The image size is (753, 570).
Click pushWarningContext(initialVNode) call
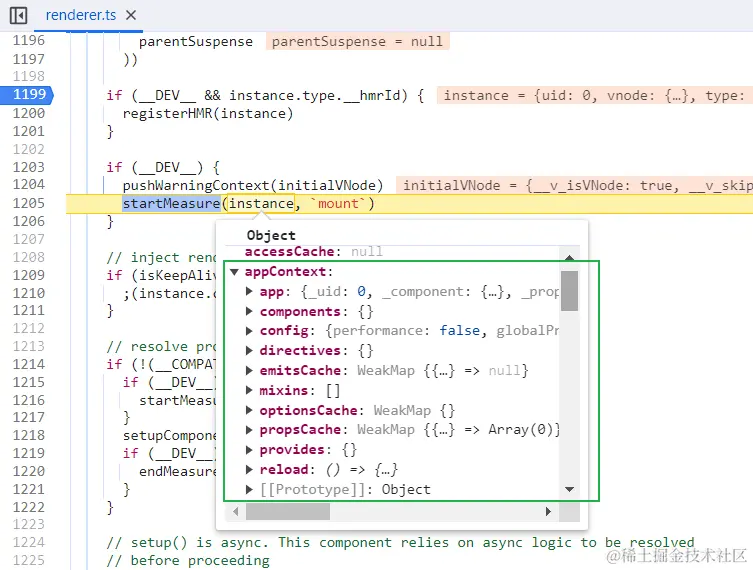[x=253, y=185]
